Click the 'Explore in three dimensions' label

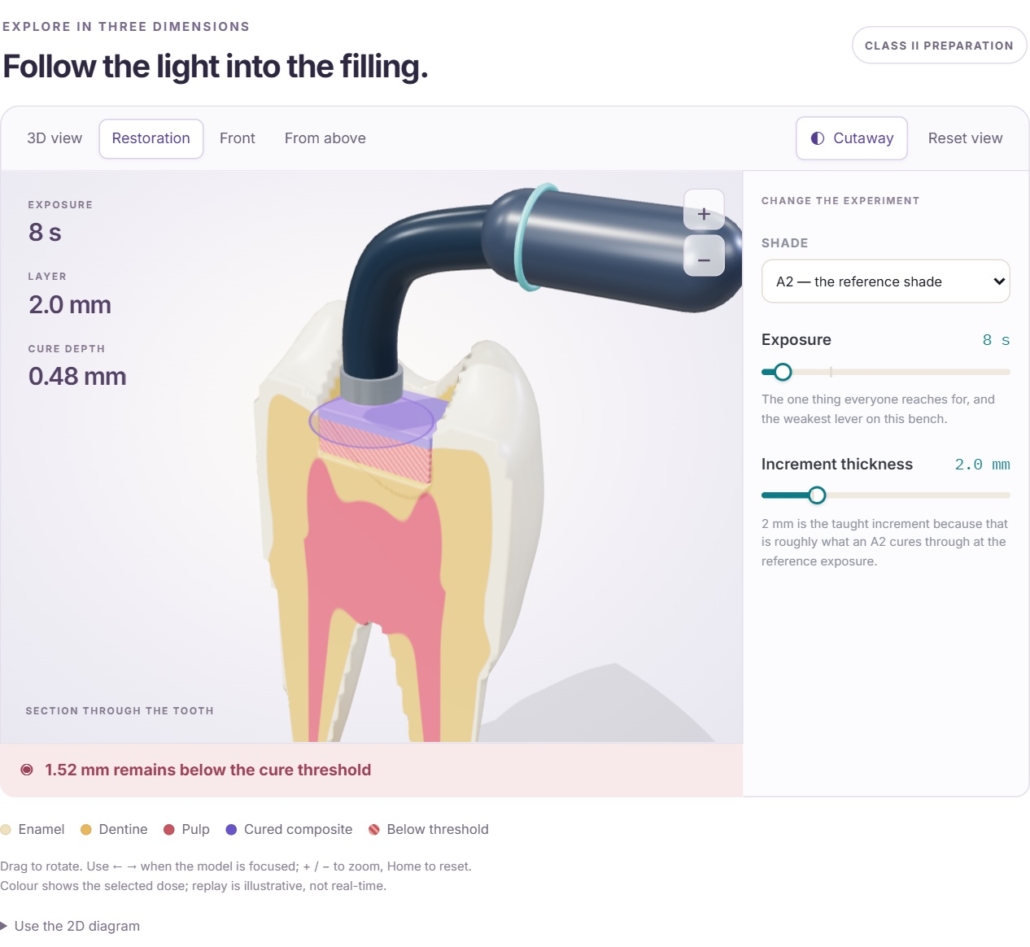click(126, 27)
